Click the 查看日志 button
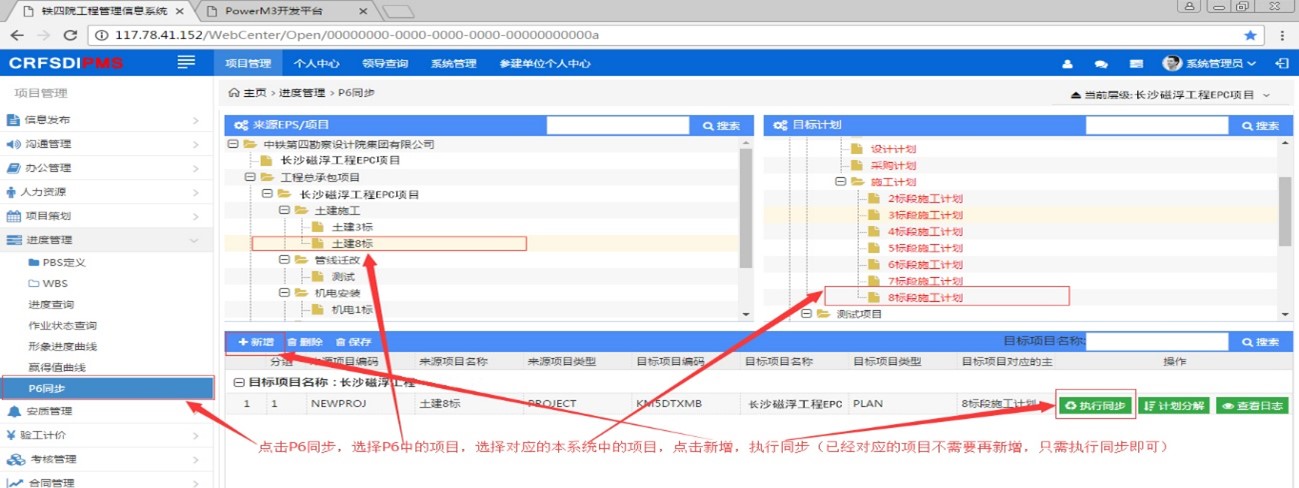This screenshot has width=1299, height=488. 1252,405
